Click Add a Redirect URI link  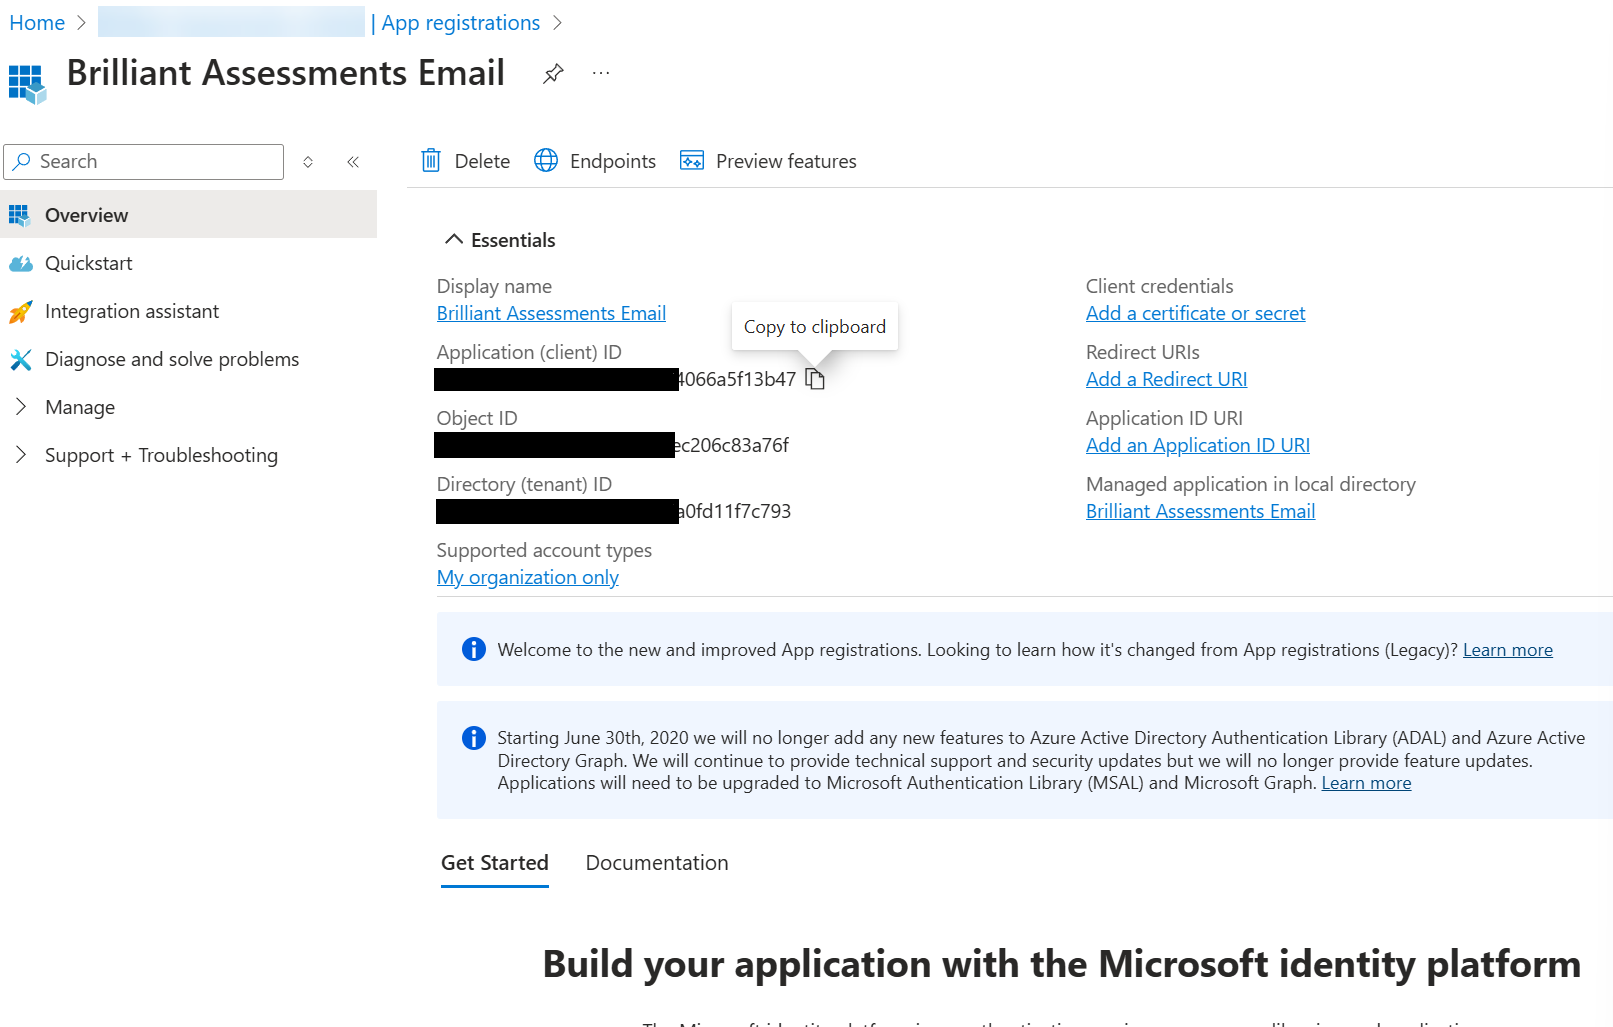coord(1166,379)
